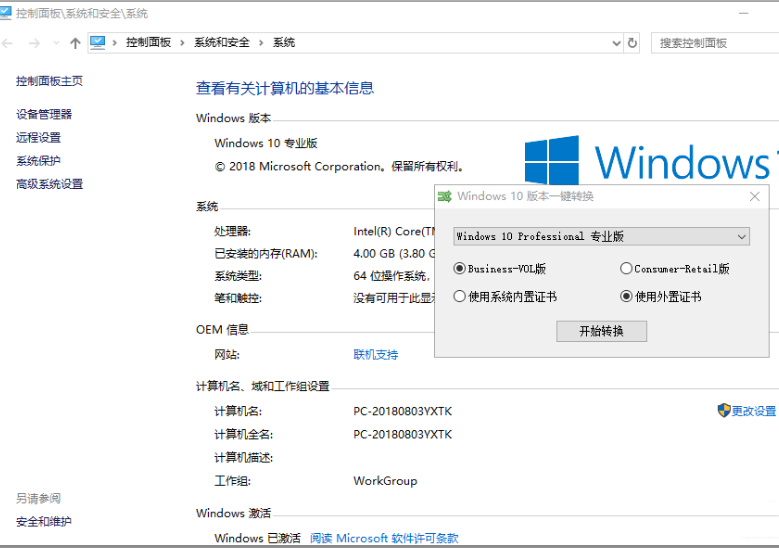Click the computer icon in address bar
Screen dimensions: 779x548
point(97,43)
